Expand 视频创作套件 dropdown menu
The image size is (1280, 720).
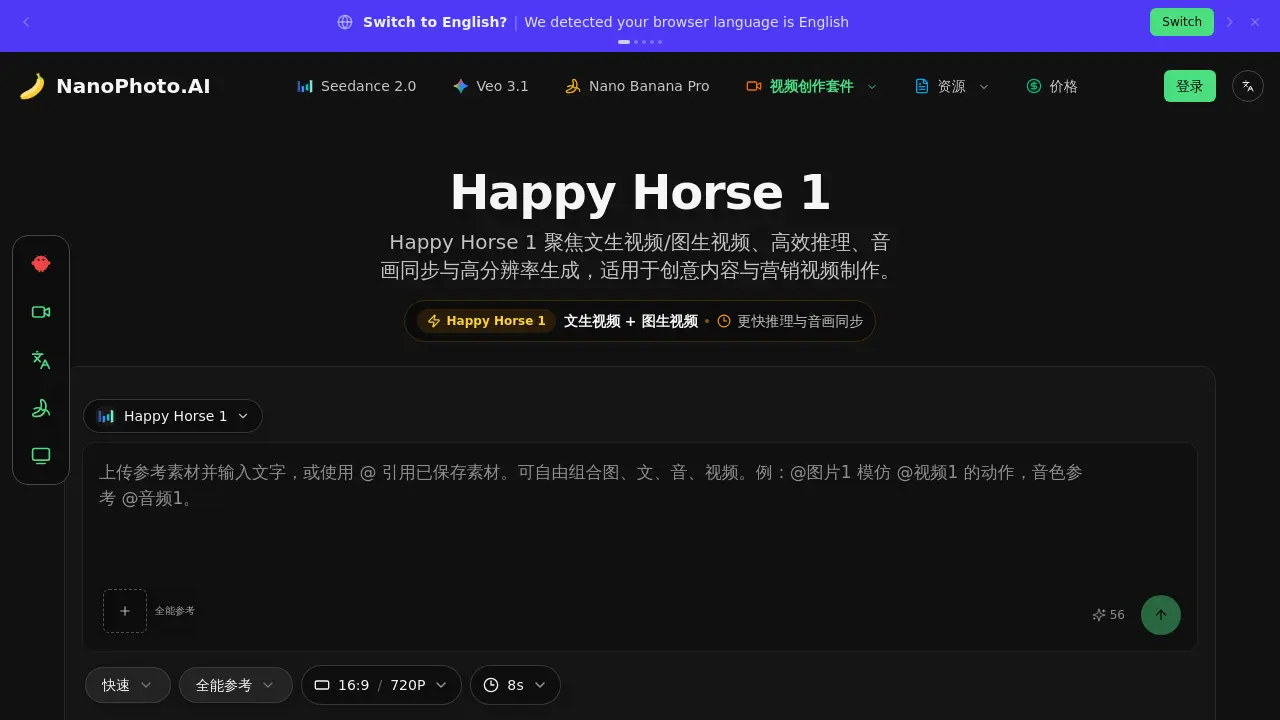tap(812, 86)
